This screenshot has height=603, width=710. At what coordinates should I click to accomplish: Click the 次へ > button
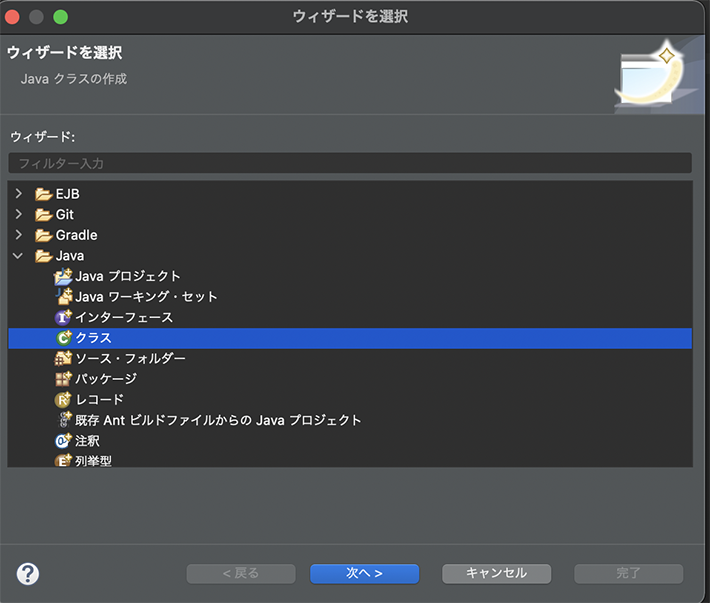(365, 574)
